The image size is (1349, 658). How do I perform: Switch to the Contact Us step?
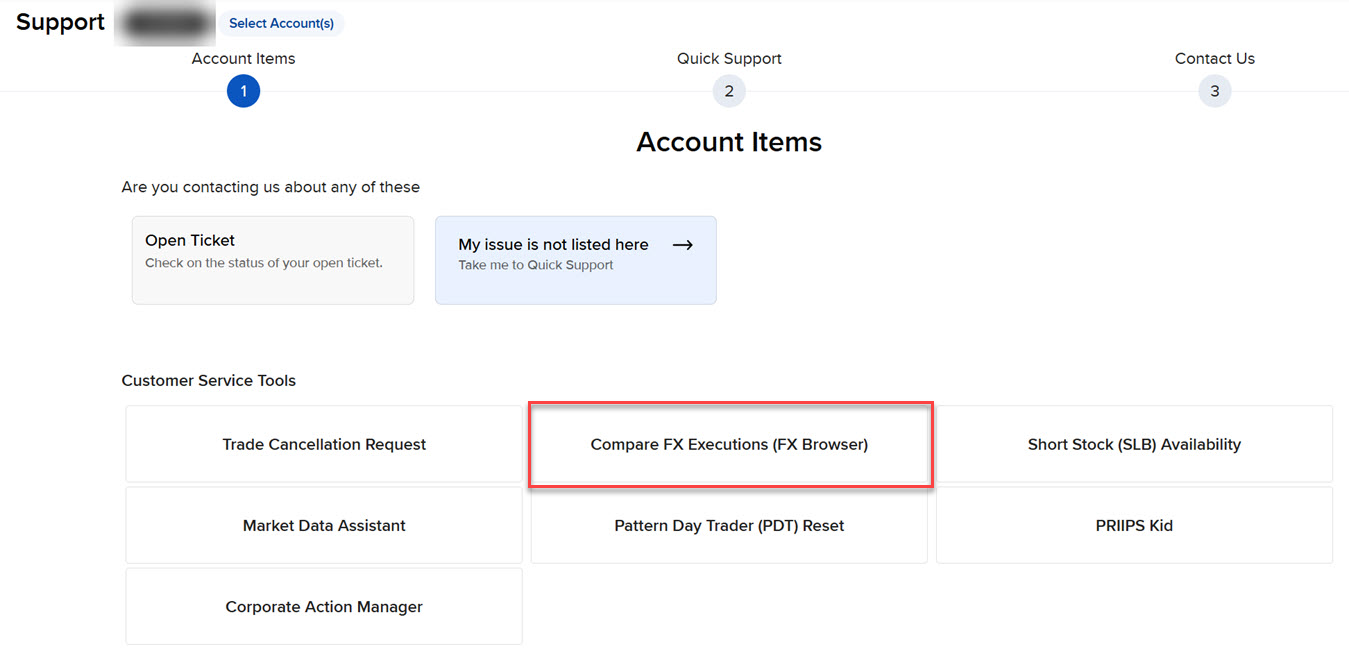click(1214, 91)
